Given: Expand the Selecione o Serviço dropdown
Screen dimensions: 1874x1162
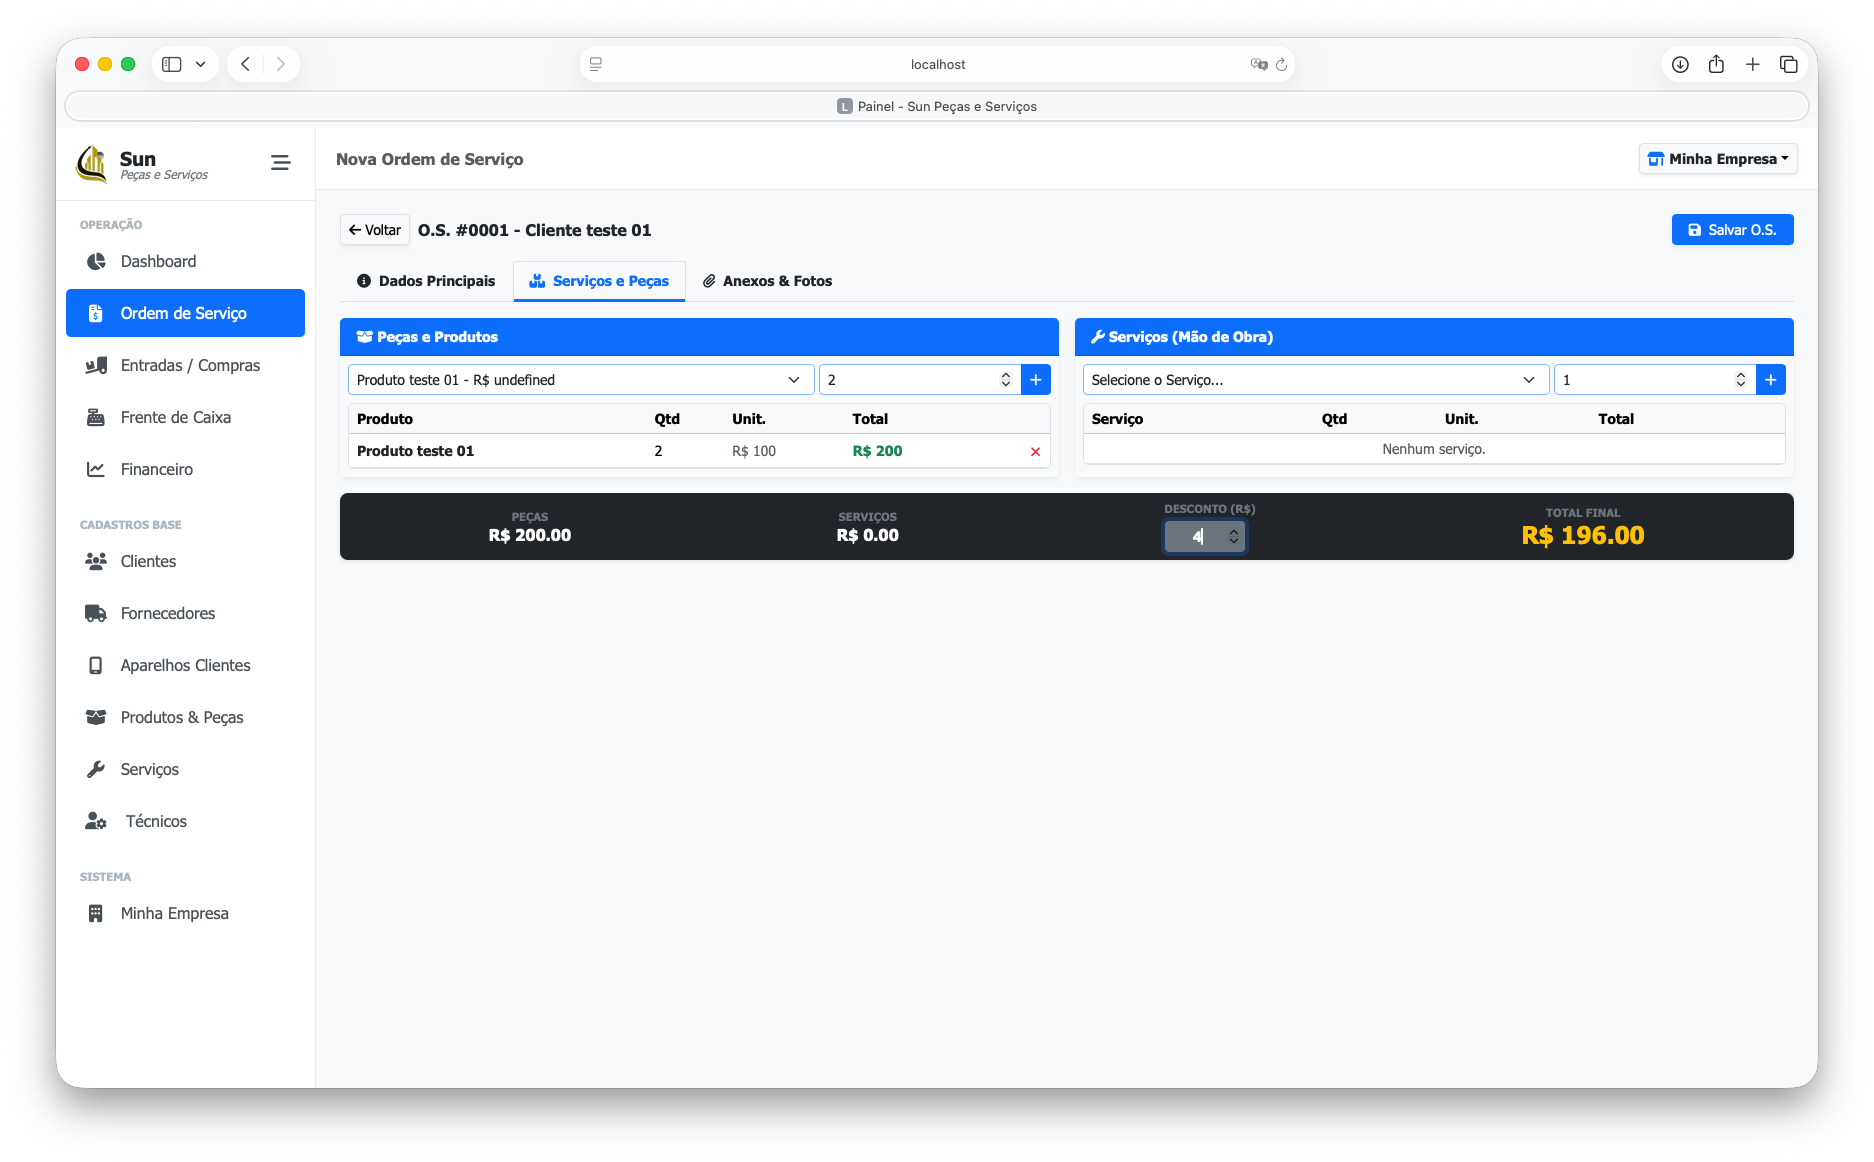Looking at the screenshot, I should [1314, 380].
